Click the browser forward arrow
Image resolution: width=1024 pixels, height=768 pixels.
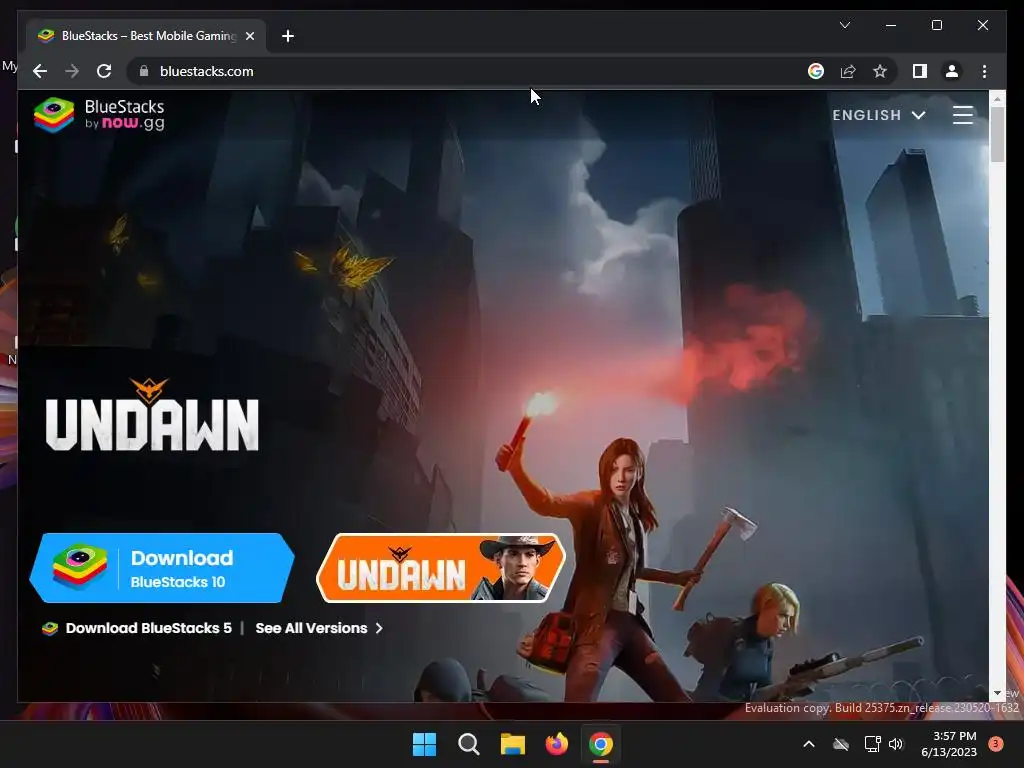pyautogui.click(x=72, y=71)
